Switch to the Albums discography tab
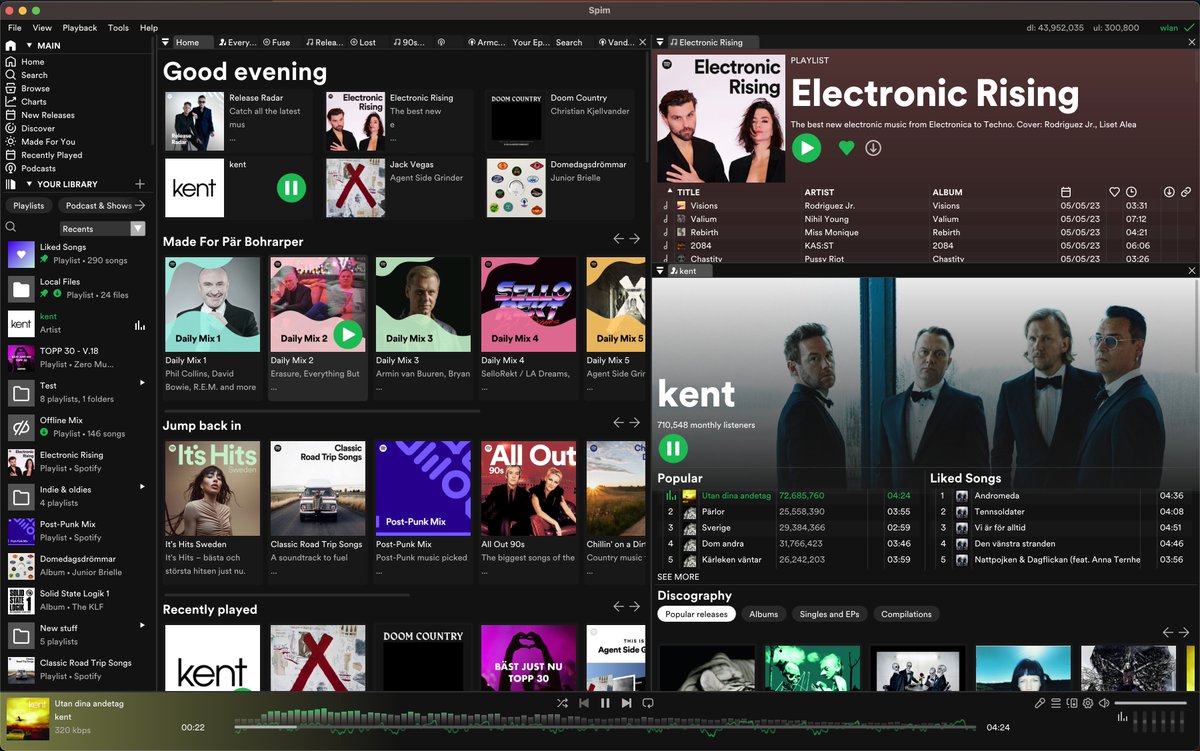The width and height of the screenshot is (1200, 751). (x=763, y=614)
